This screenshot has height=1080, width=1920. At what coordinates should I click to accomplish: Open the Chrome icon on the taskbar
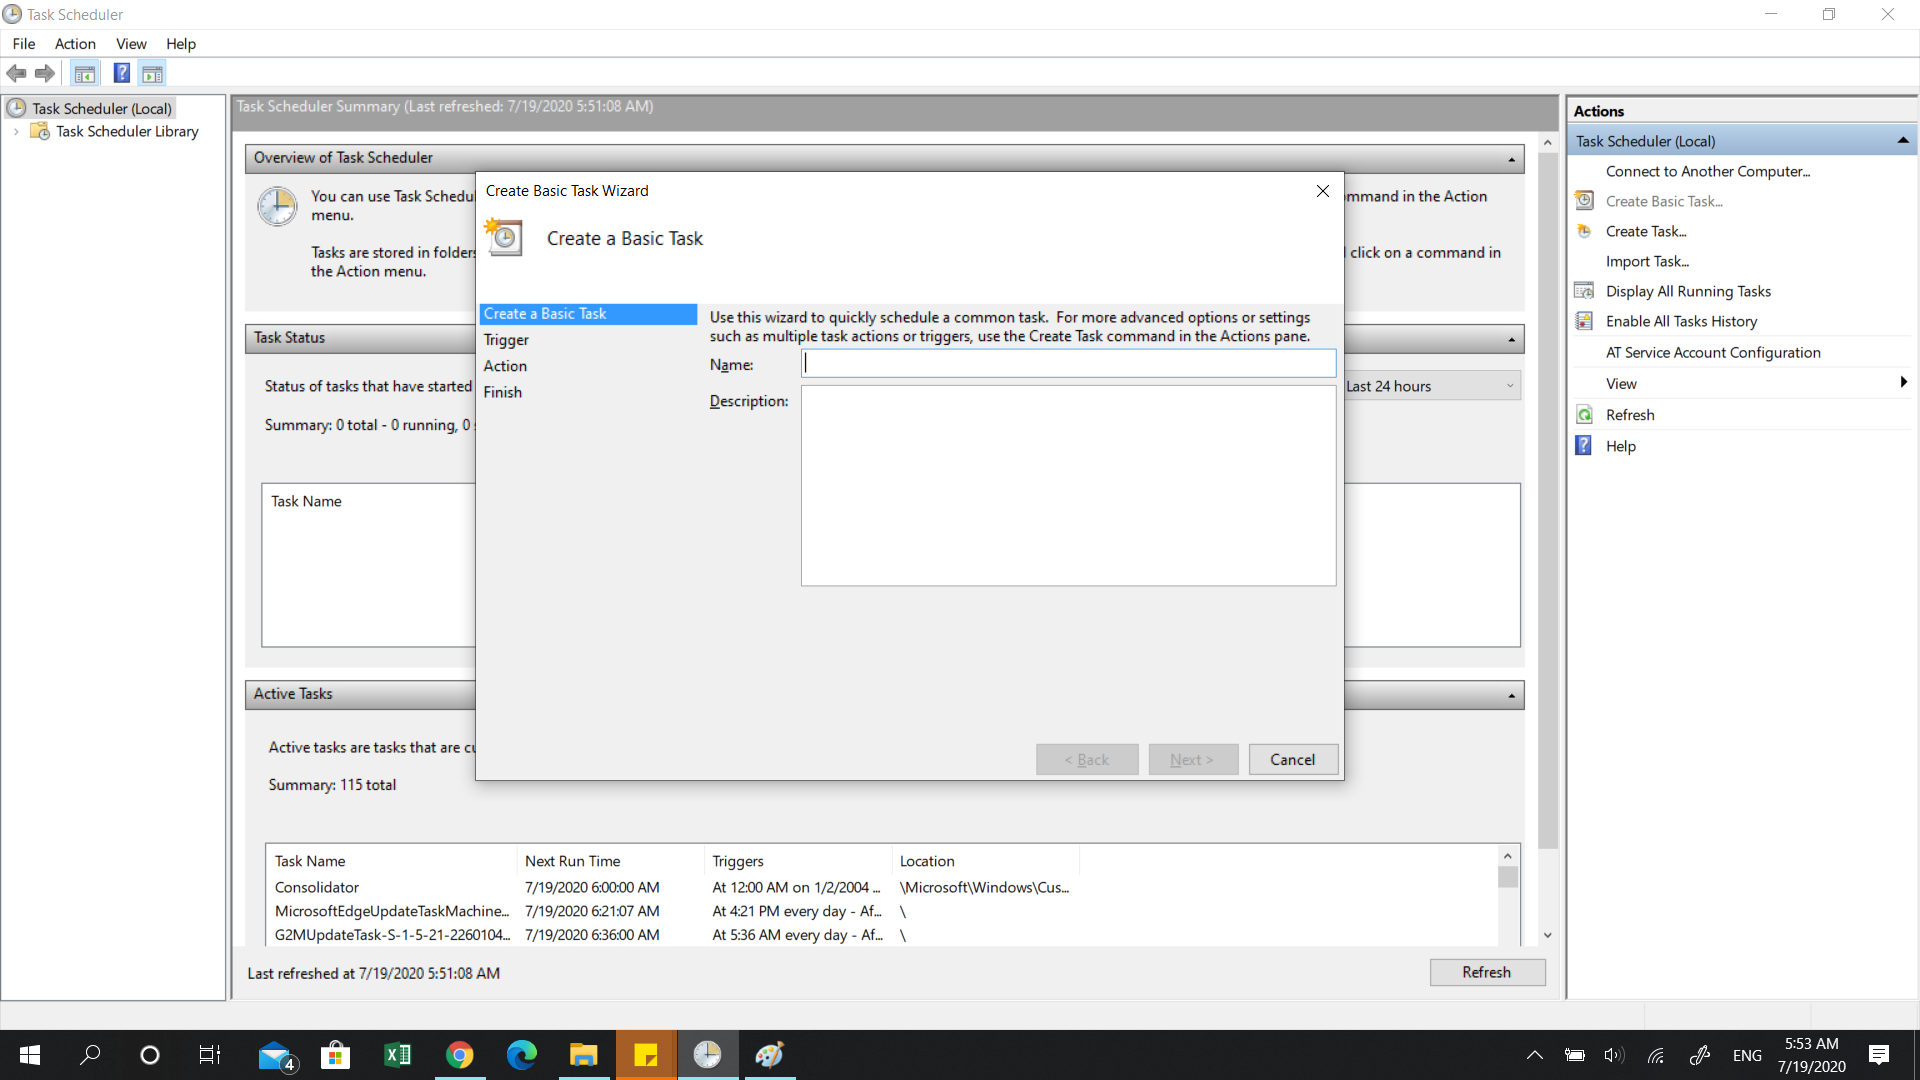coord(459,1055)
